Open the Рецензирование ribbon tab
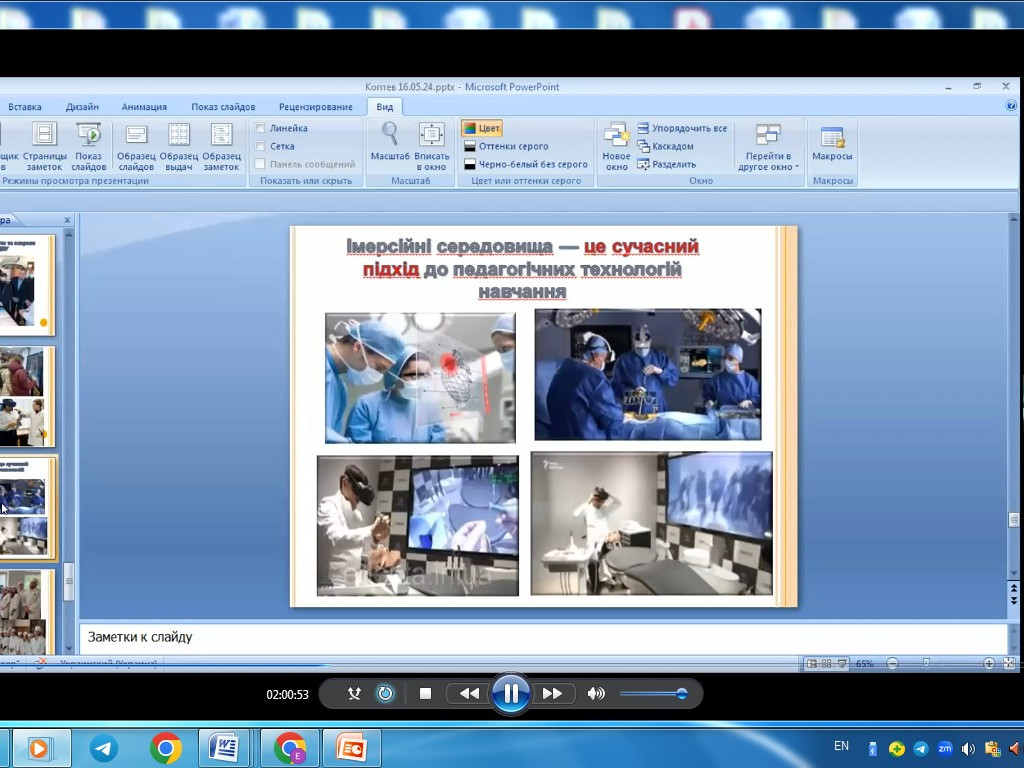 (315, 106)
